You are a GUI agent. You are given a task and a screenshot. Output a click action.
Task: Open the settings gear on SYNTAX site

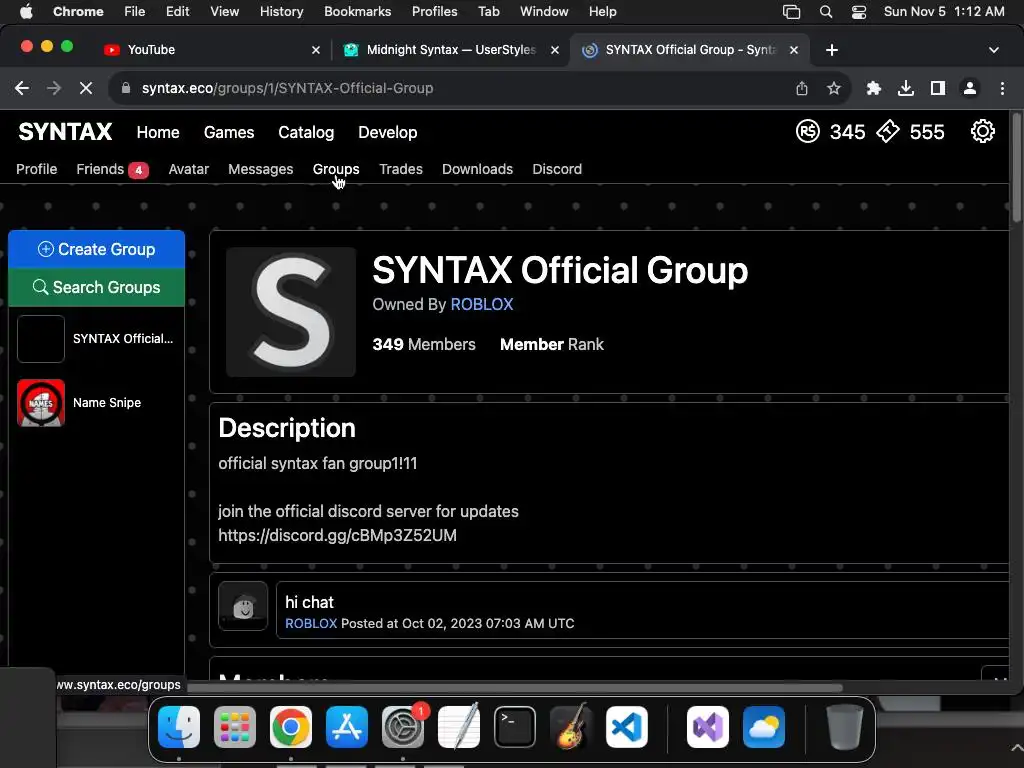click(x=982, y=132)
